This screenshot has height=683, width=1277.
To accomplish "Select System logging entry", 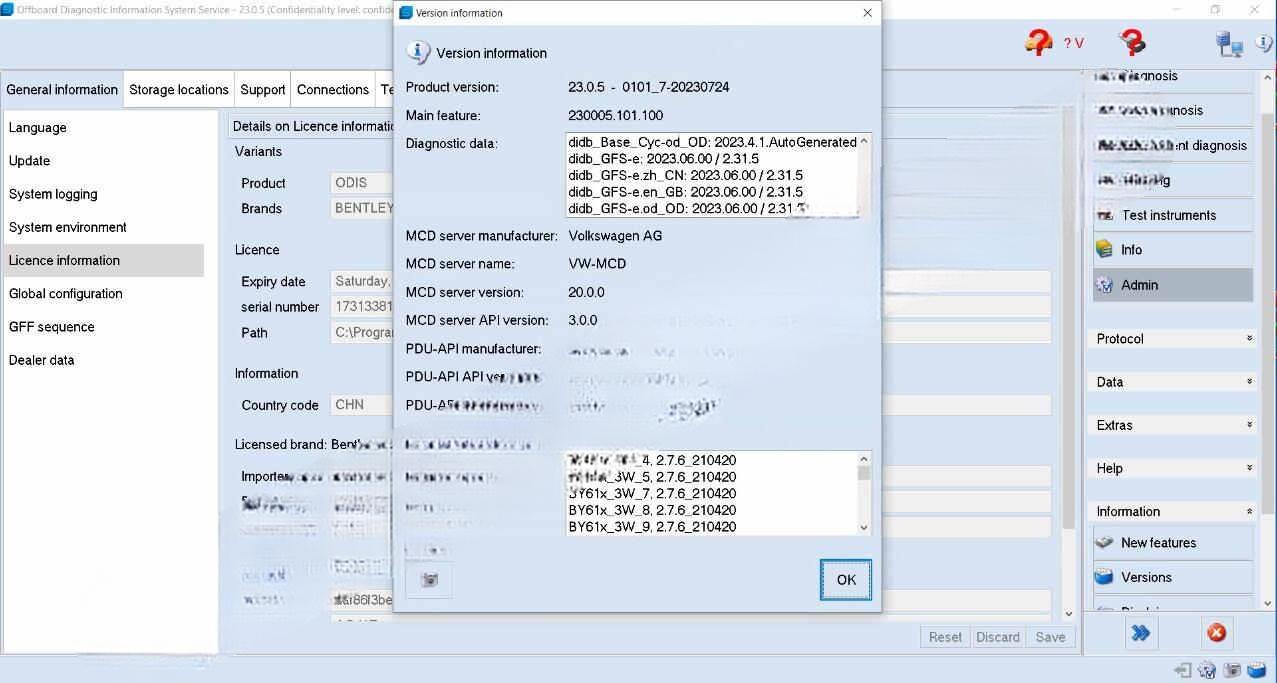I will point(104,194).
